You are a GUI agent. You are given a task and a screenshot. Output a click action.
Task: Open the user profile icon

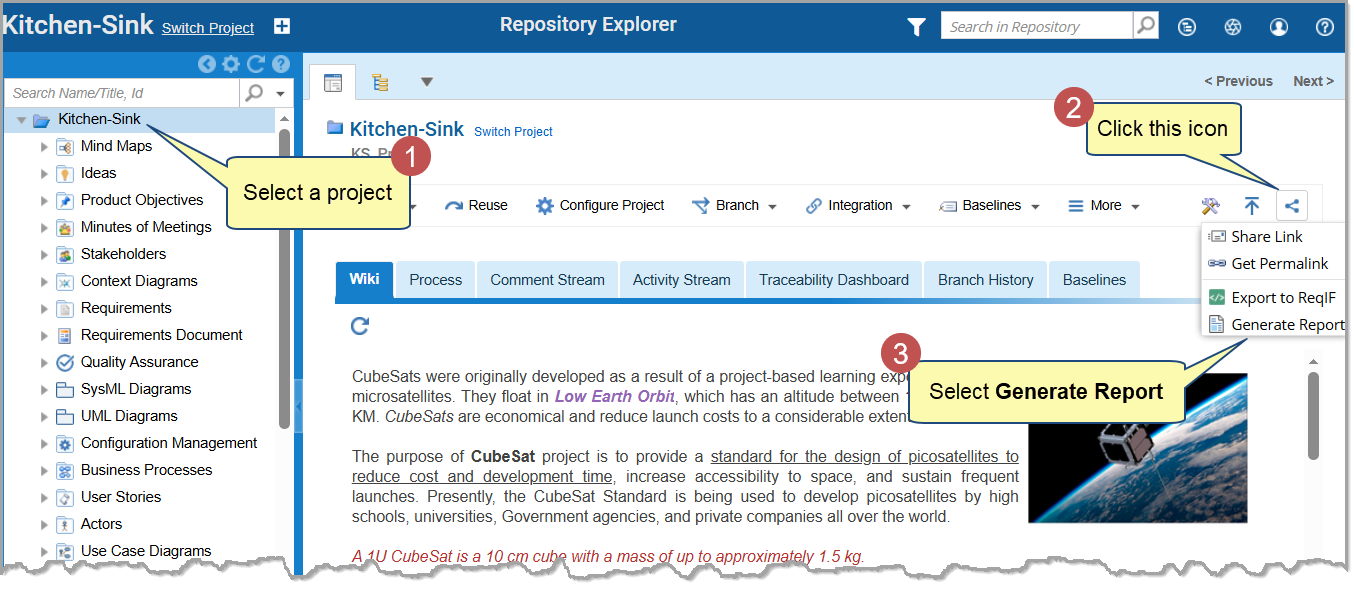click(1279, 27)
